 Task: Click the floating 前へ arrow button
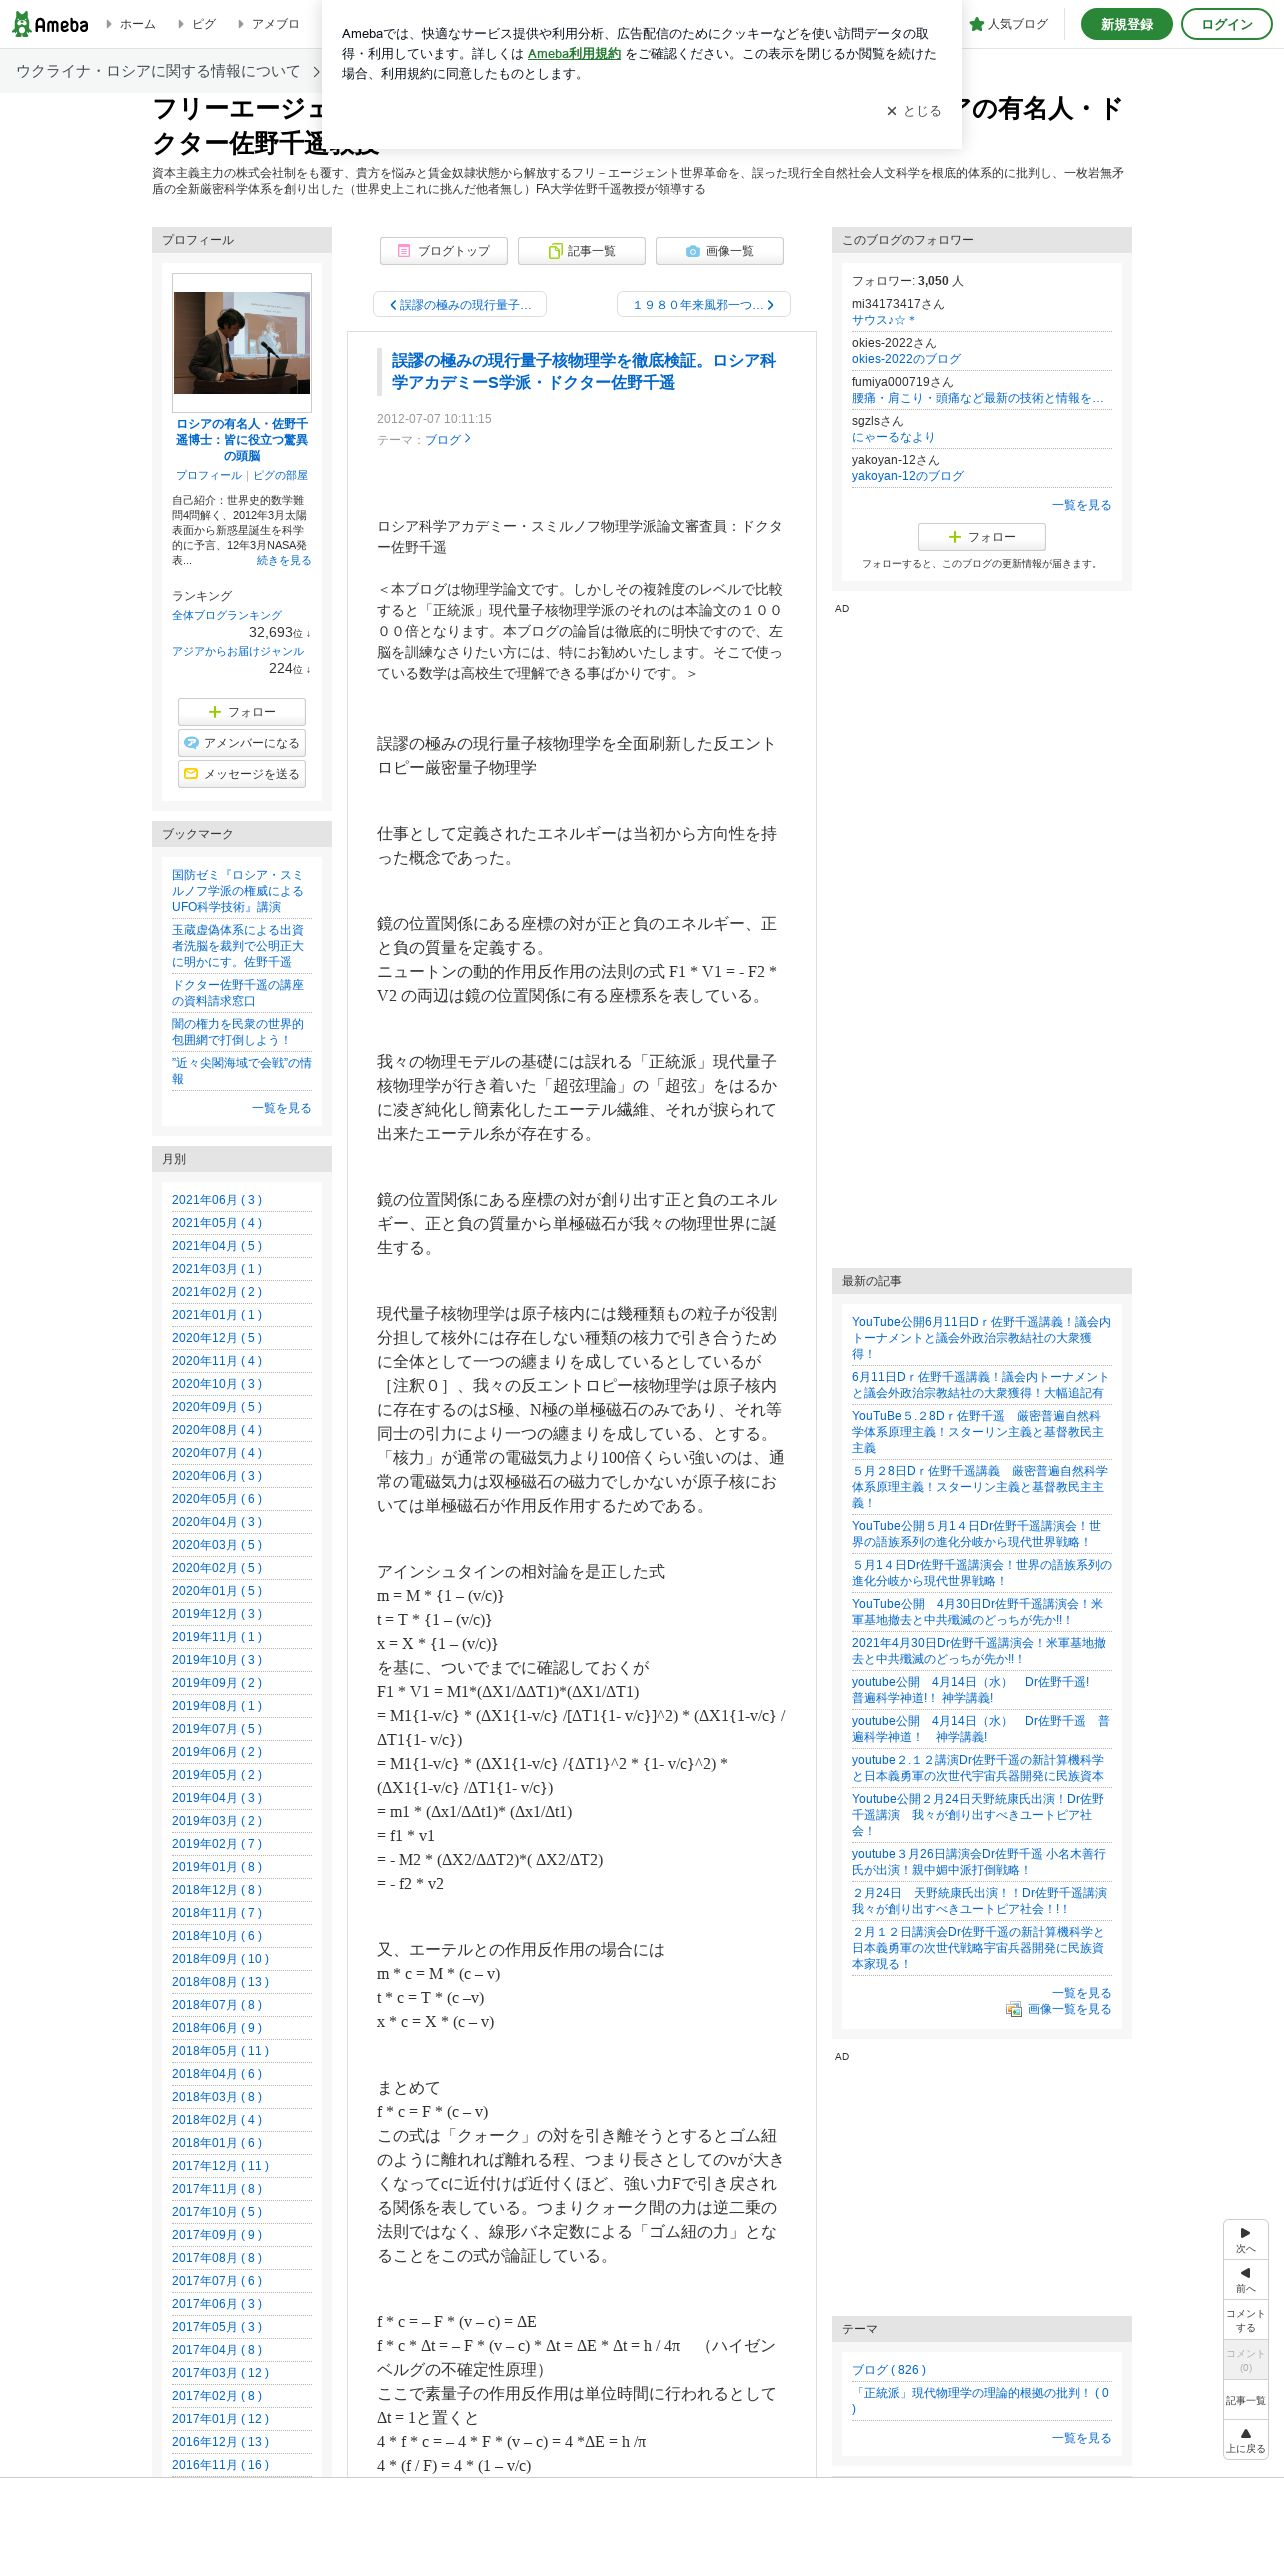click(x=1245, y=2280)
